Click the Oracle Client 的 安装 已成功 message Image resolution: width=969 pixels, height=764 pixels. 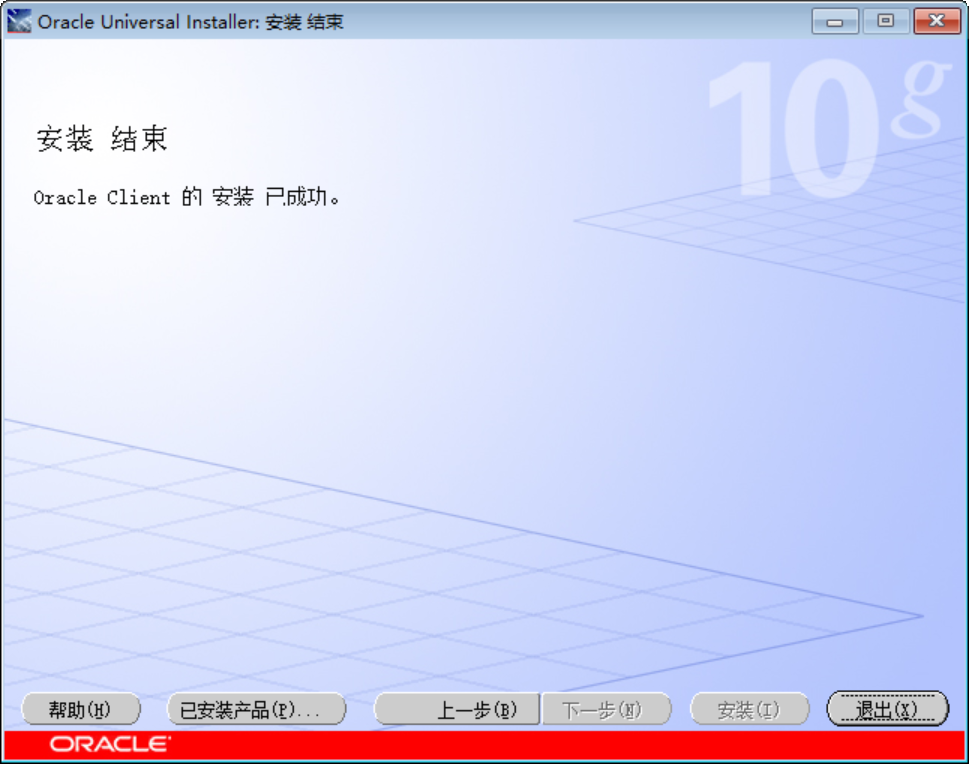point(187,197)
